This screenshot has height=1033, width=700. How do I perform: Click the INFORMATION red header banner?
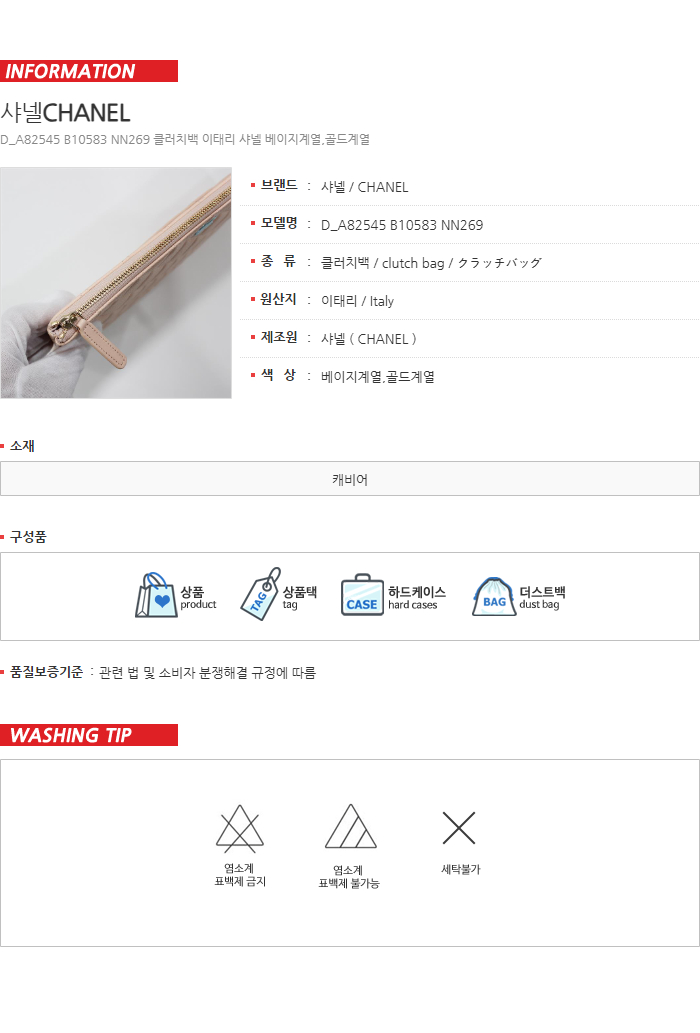(89, 71)
